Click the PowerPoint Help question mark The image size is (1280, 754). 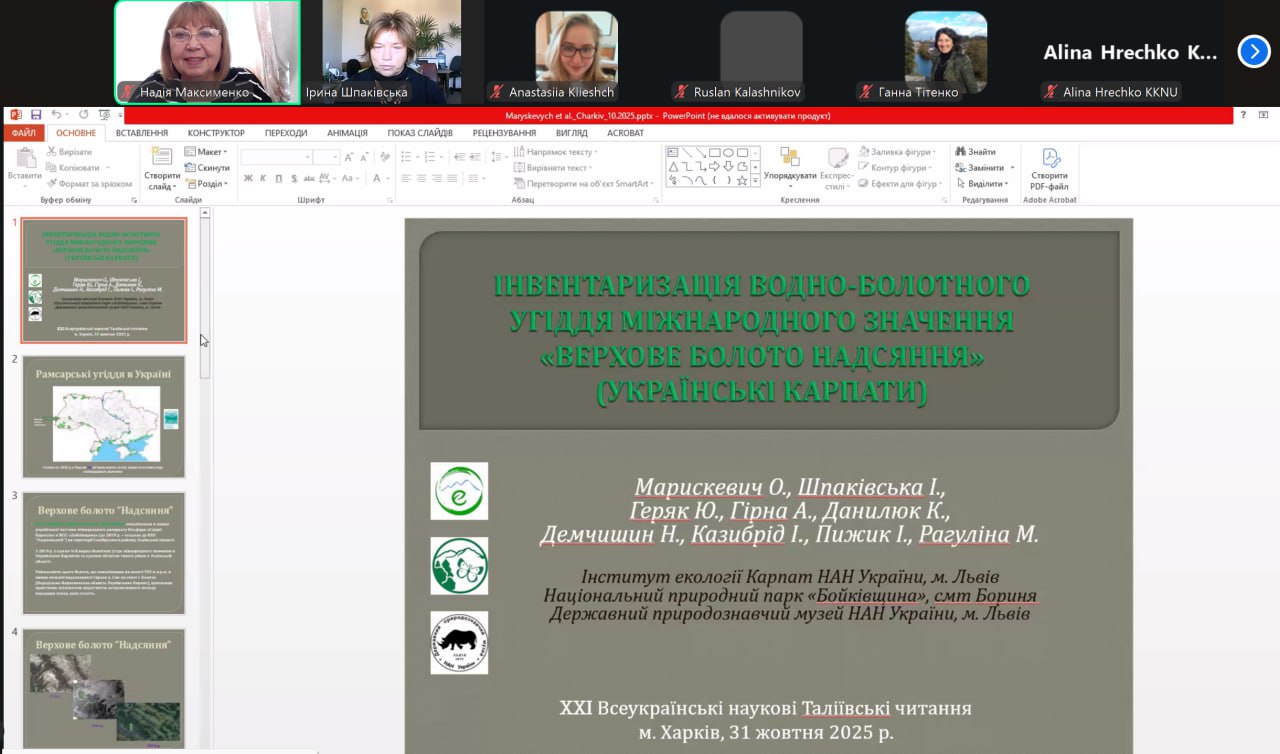coord(1243,115)
